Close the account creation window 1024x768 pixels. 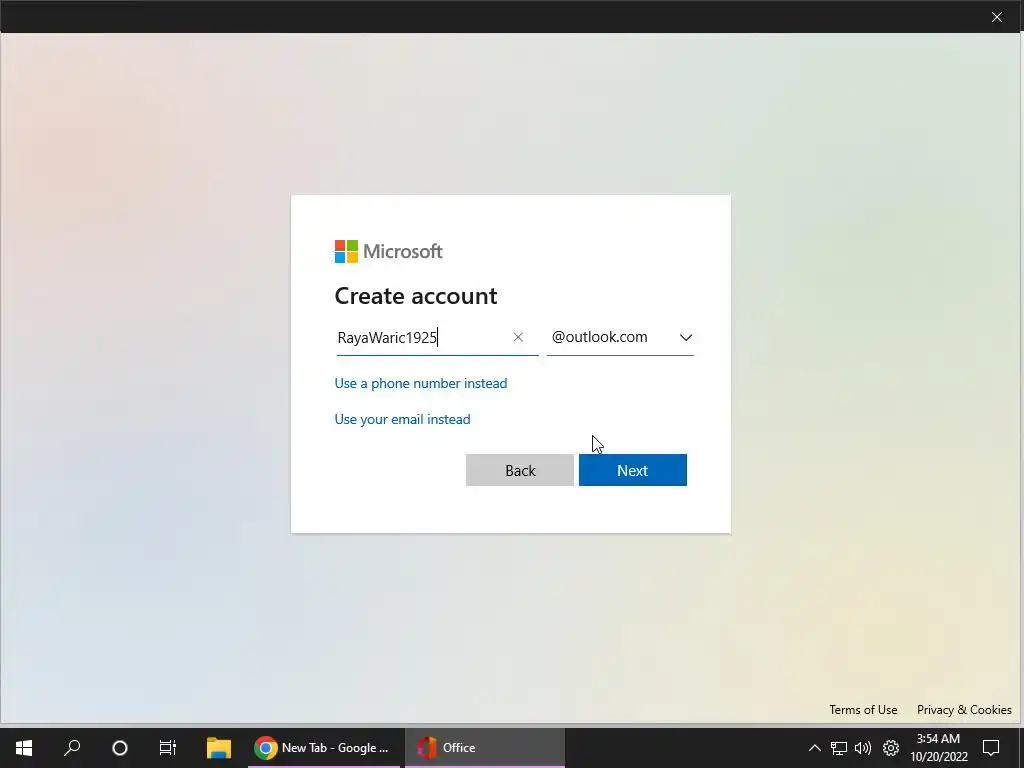click(x=997, y=17)
